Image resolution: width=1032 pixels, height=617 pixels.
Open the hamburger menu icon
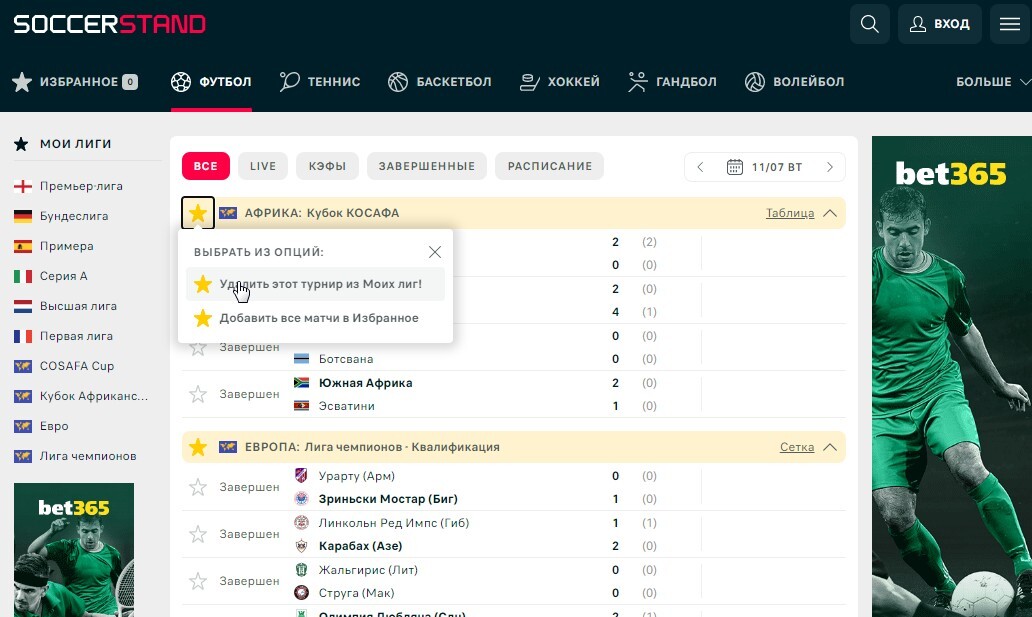tap(1010, 24)
